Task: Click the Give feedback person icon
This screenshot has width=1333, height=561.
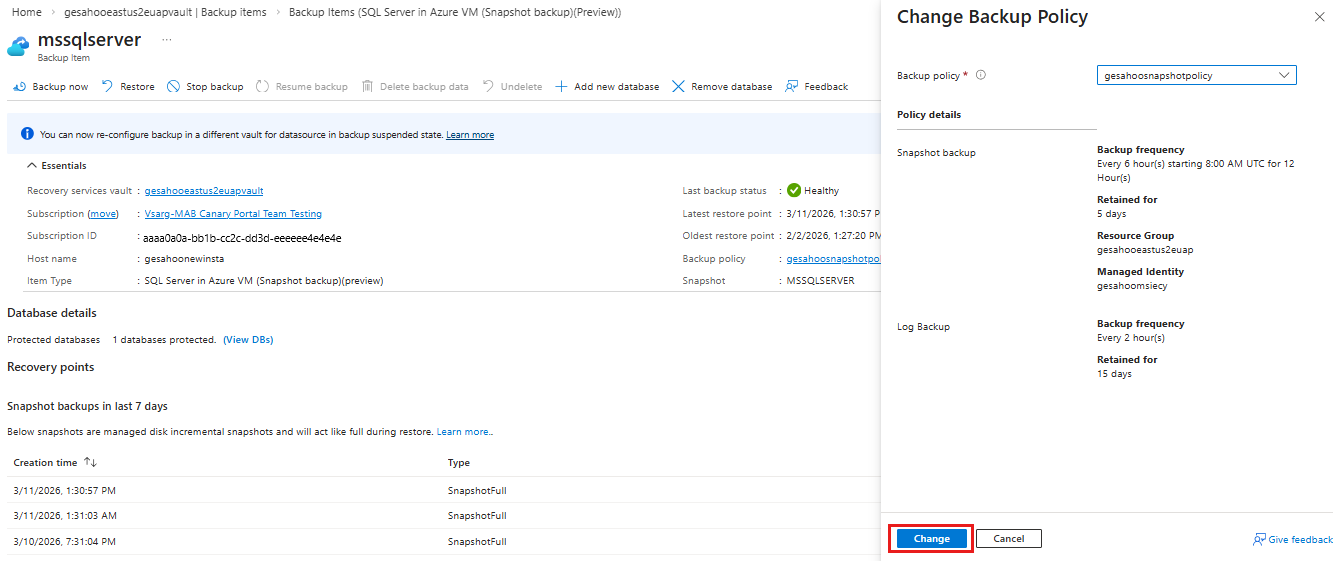Action: click(1259, 539)
